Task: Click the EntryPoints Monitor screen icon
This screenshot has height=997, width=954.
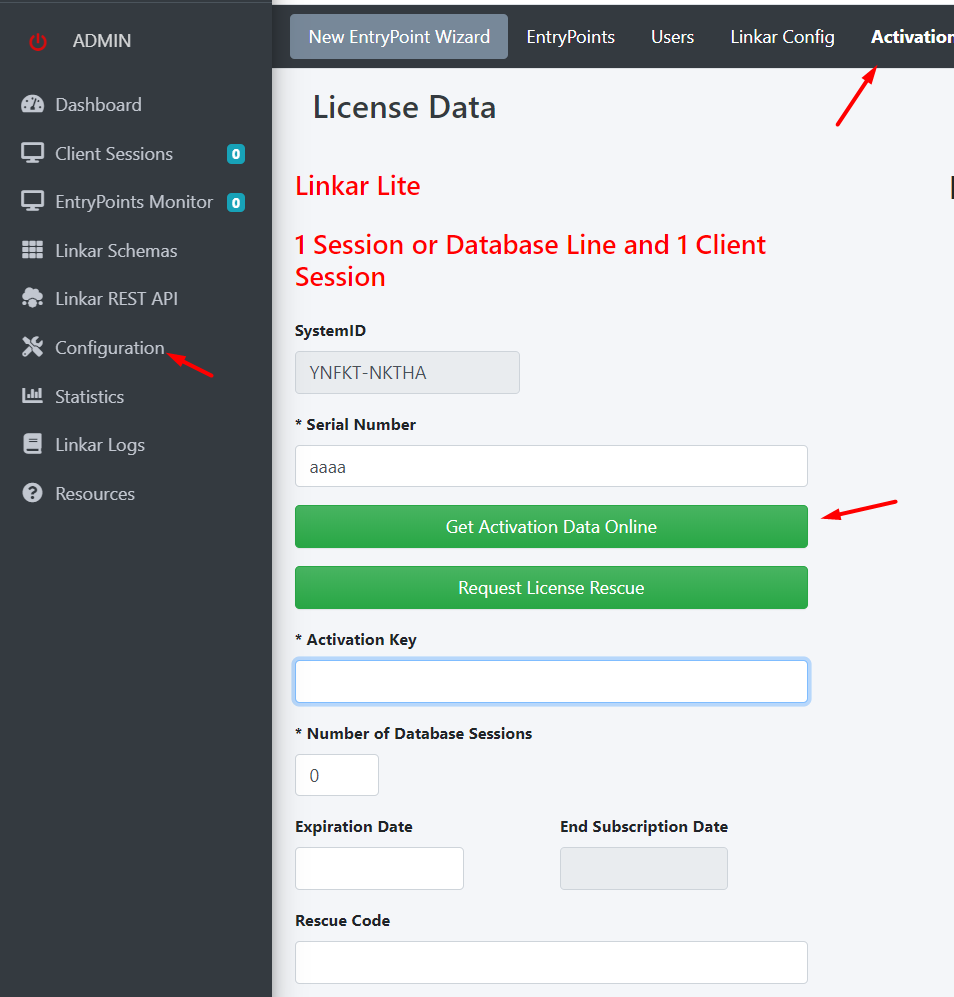Action: [x=32, y=202]
